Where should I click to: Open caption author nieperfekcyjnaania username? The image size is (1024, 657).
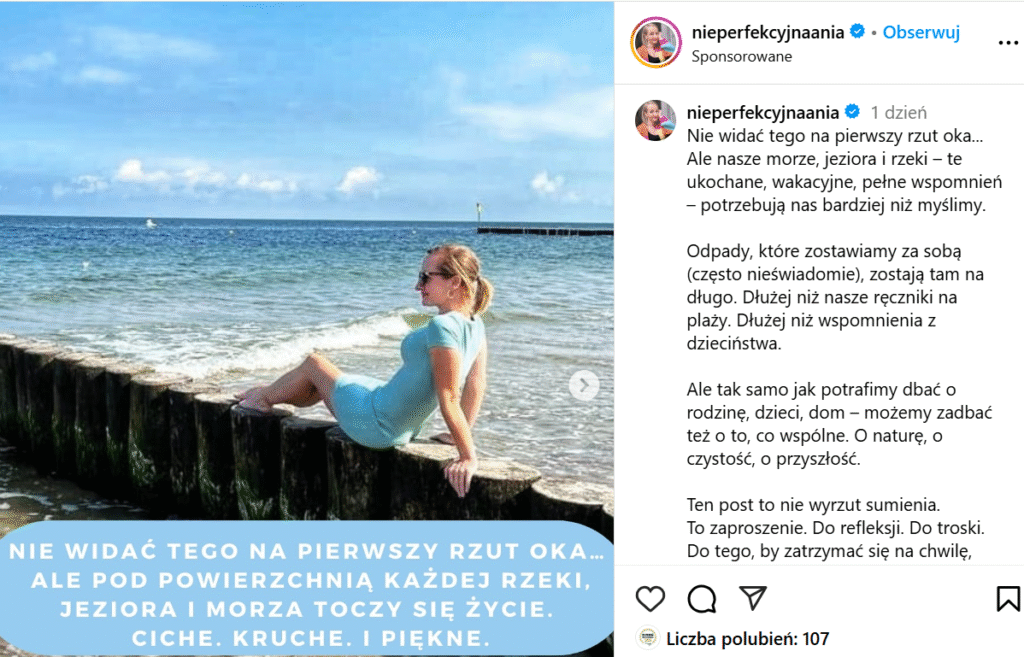tap(762, 113)
